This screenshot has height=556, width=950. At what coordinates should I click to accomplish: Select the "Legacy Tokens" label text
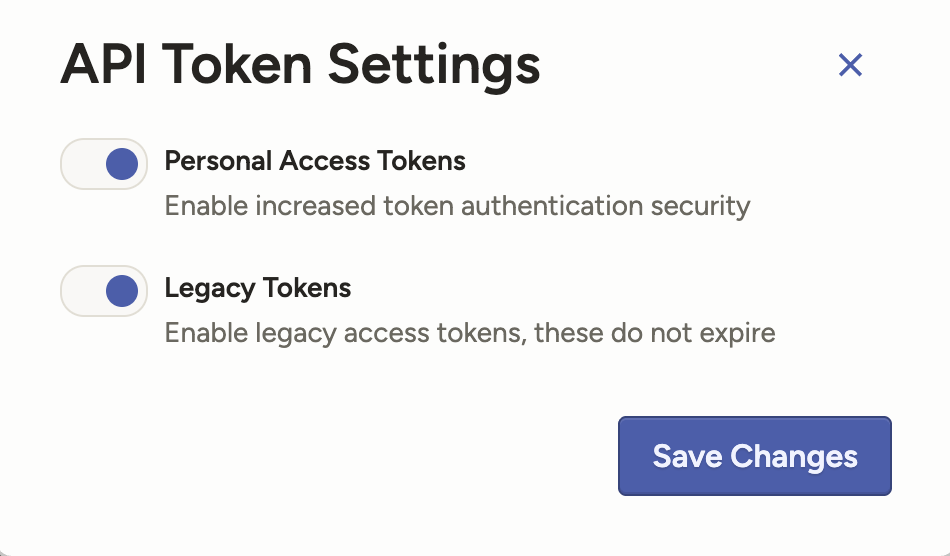coord(258,289)
